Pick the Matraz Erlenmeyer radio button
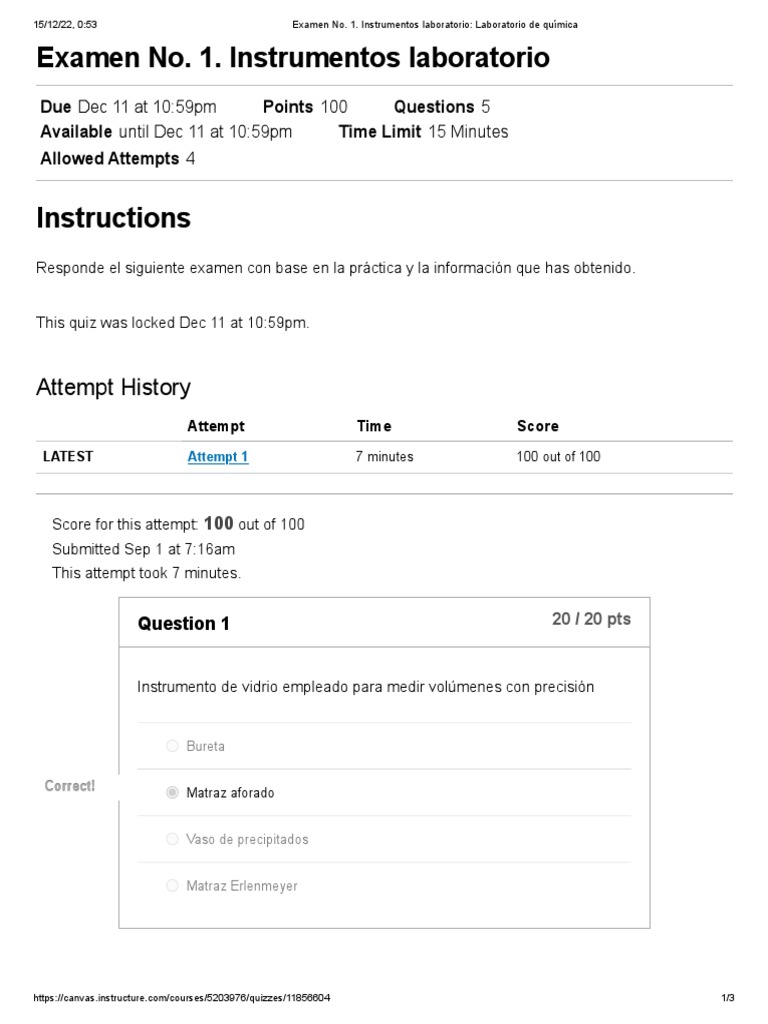This screenshot has width=768, height=1024. (x=172, y=886)
